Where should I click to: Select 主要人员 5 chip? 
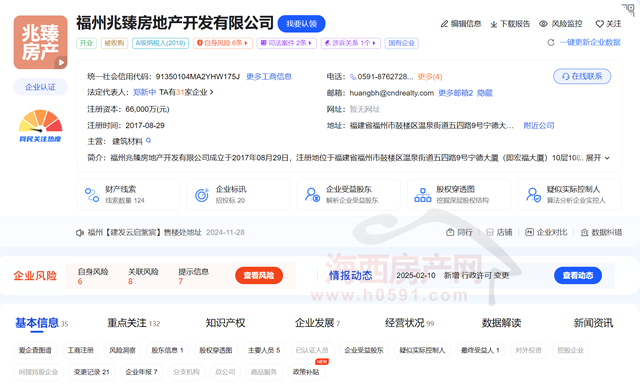click(x=264, y=350)
